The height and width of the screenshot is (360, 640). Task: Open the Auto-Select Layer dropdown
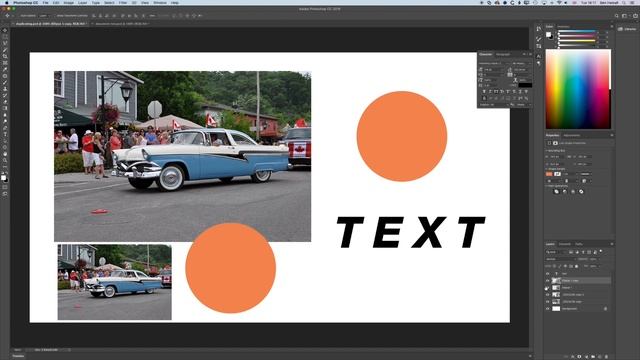pyautogui.click(x=43, y=16)
